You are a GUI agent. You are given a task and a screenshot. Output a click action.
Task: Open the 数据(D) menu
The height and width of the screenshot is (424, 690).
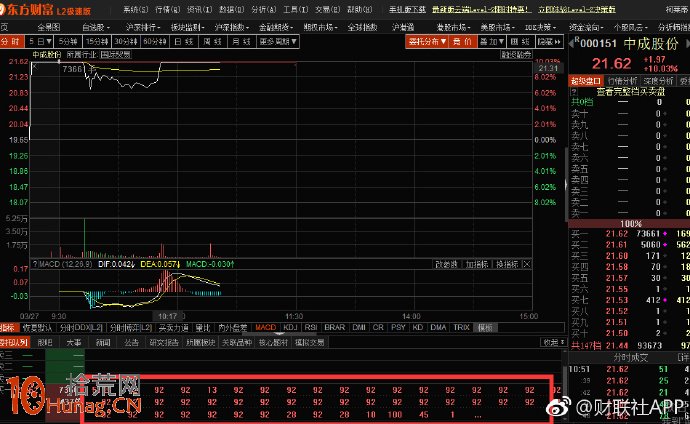[231, 9]
